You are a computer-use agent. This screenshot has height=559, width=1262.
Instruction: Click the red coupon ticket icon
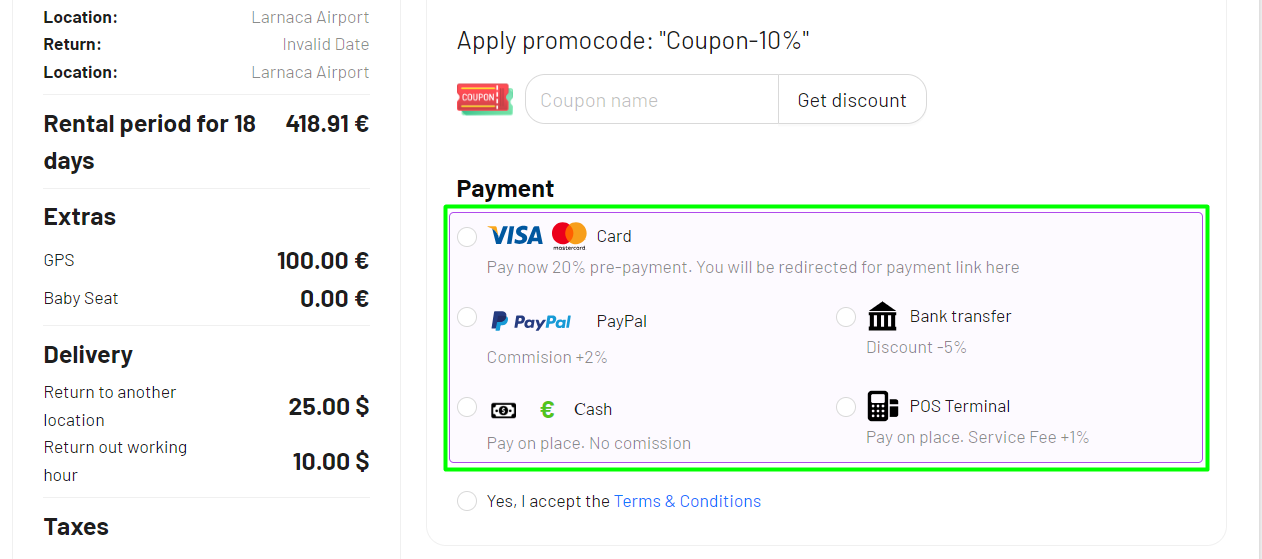click(484, 99)
